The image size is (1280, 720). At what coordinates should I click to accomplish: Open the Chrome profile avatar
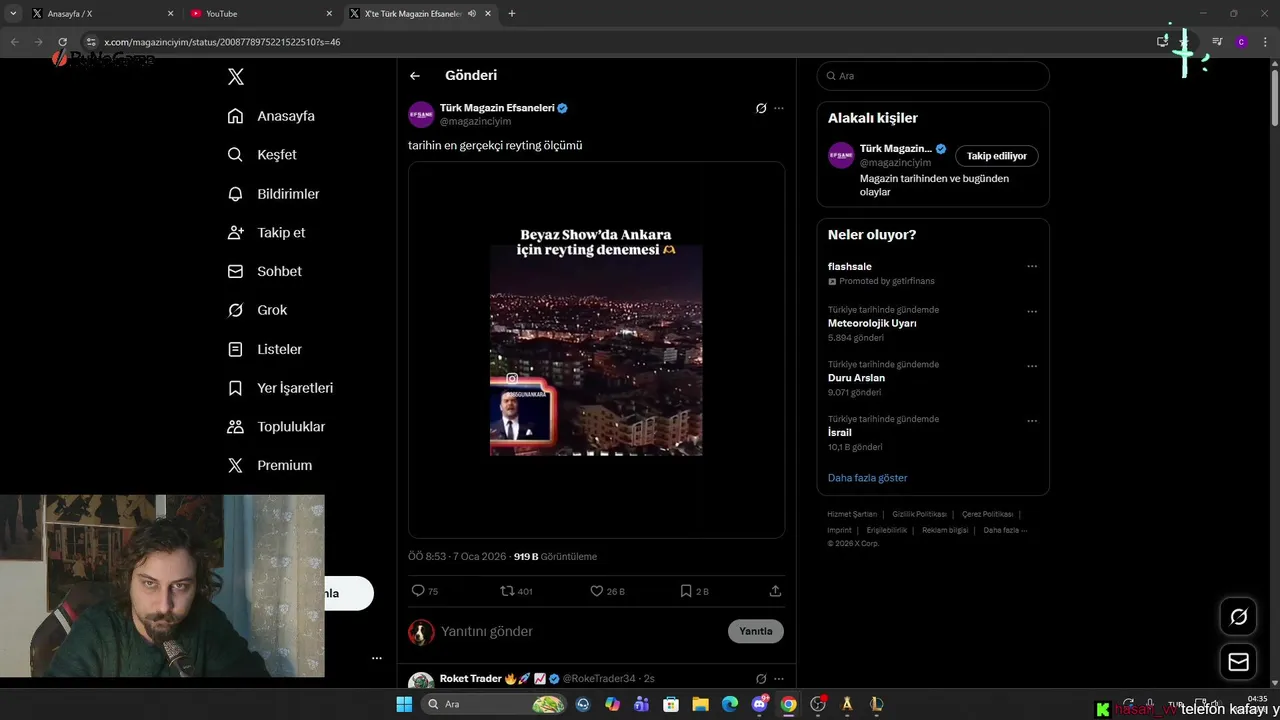(x=1241, y=42)
